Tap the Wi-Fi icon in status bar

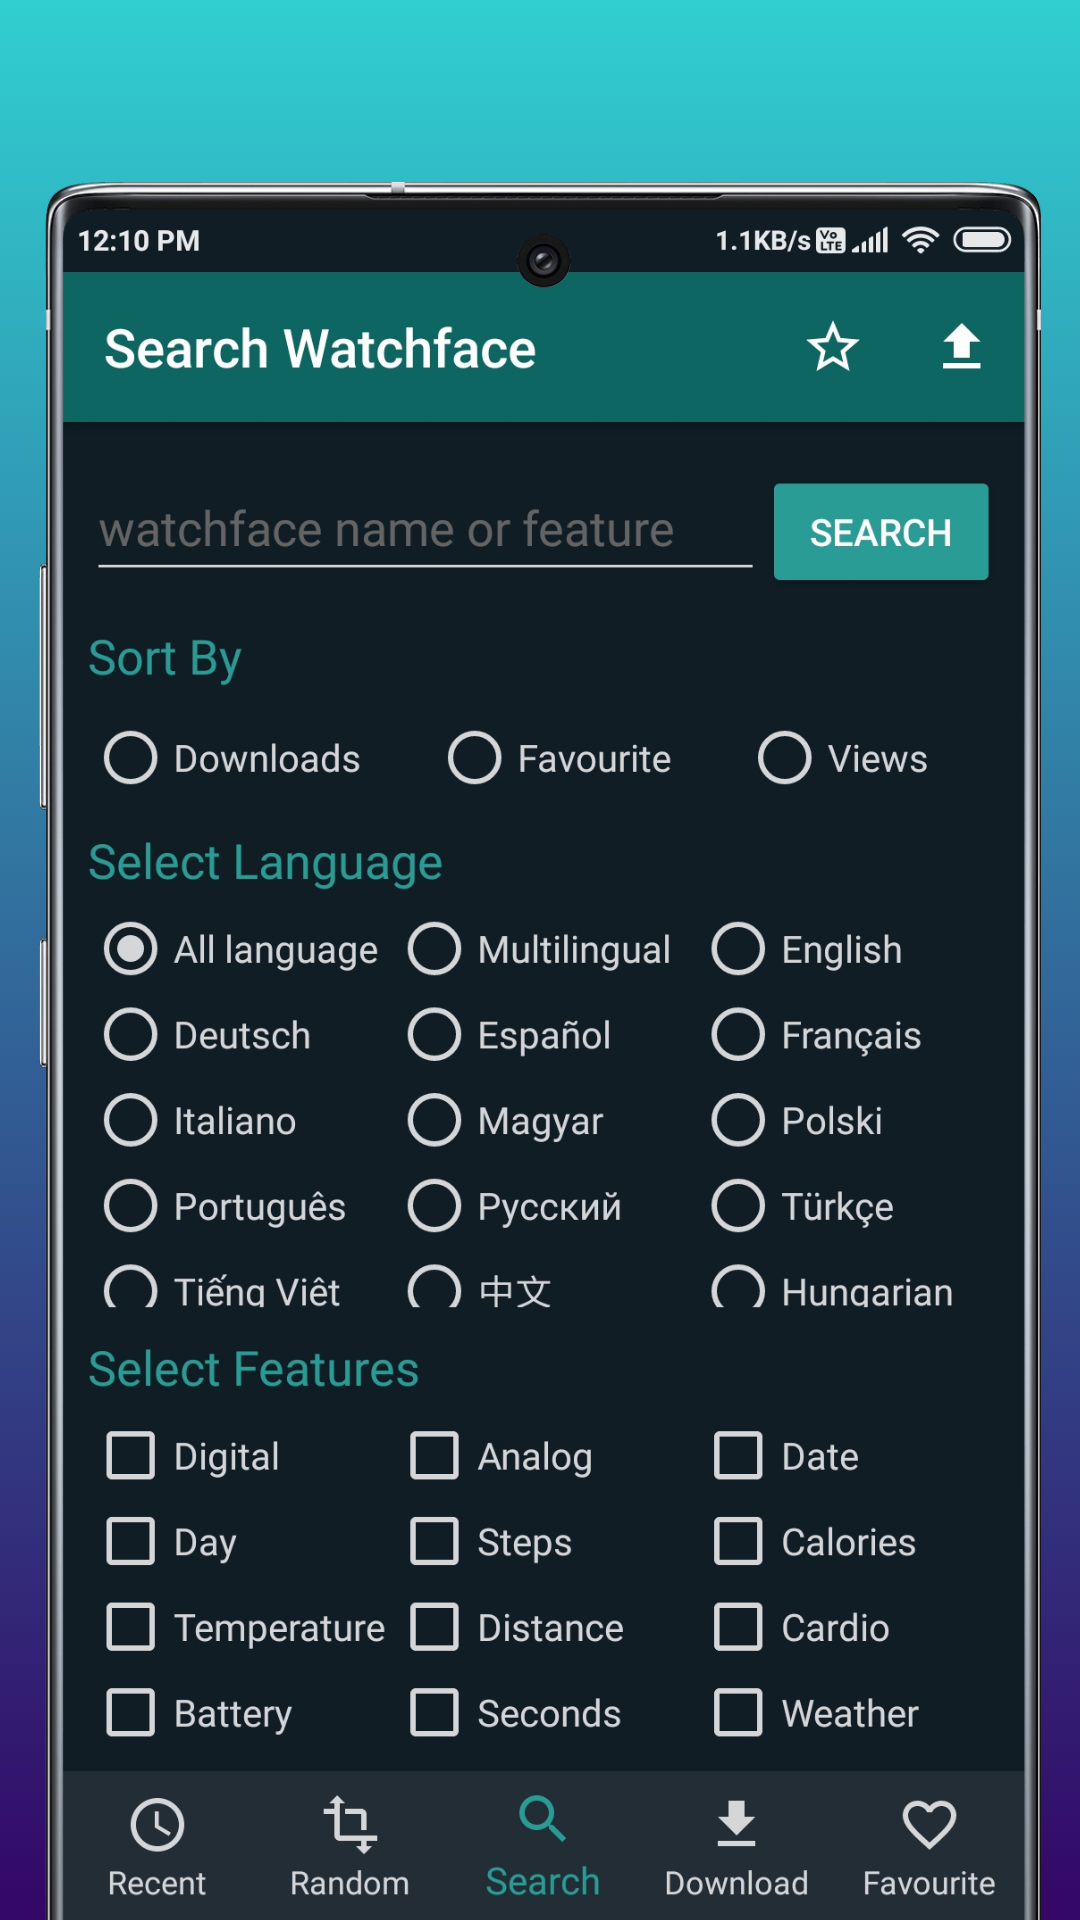(x=920, y=240)
